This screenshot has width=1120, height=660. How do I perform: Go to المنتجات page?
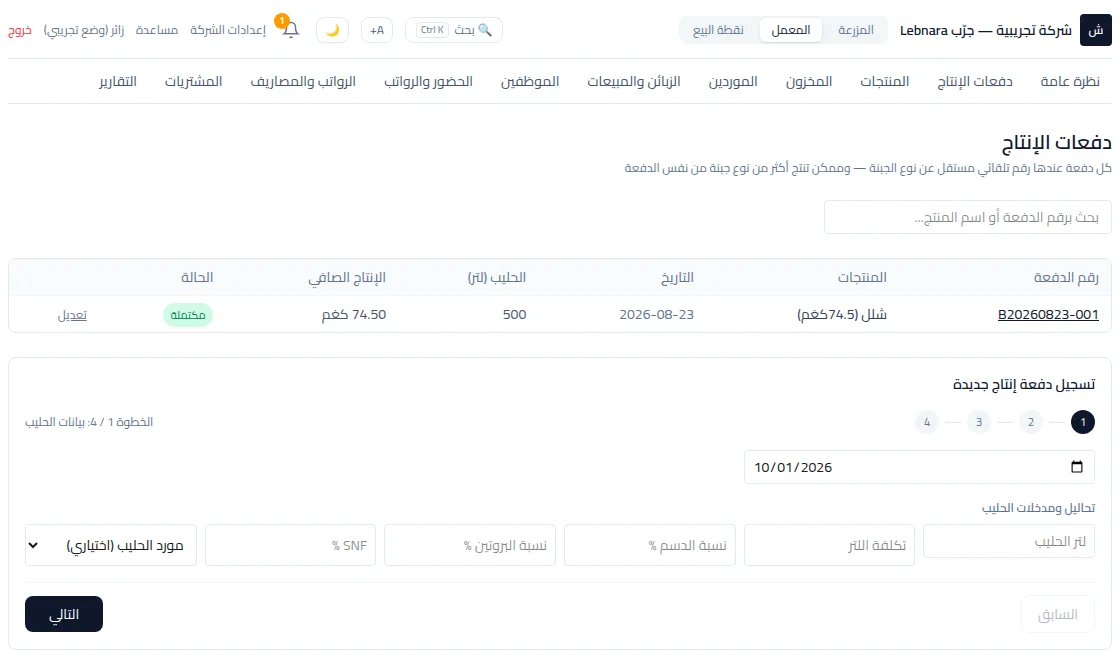tap(884, 81)
